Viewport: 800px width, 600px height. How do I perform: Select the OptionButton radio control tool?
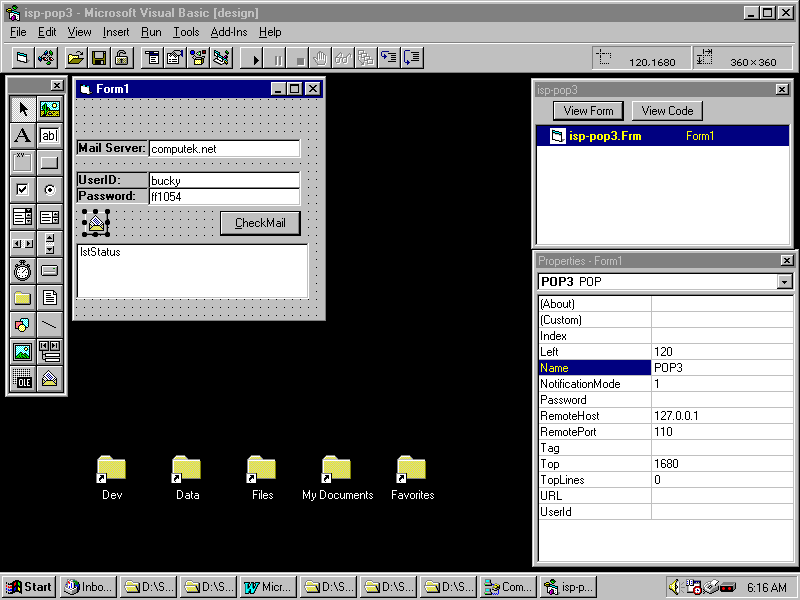(x=49, y=190)
